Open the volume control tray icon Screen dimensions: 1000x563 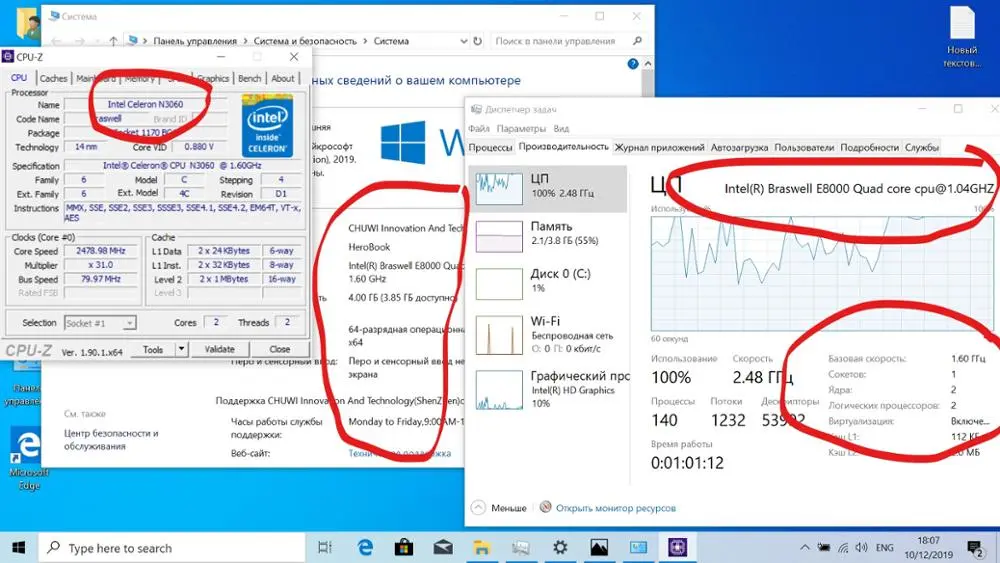click(x=862, y=547)
